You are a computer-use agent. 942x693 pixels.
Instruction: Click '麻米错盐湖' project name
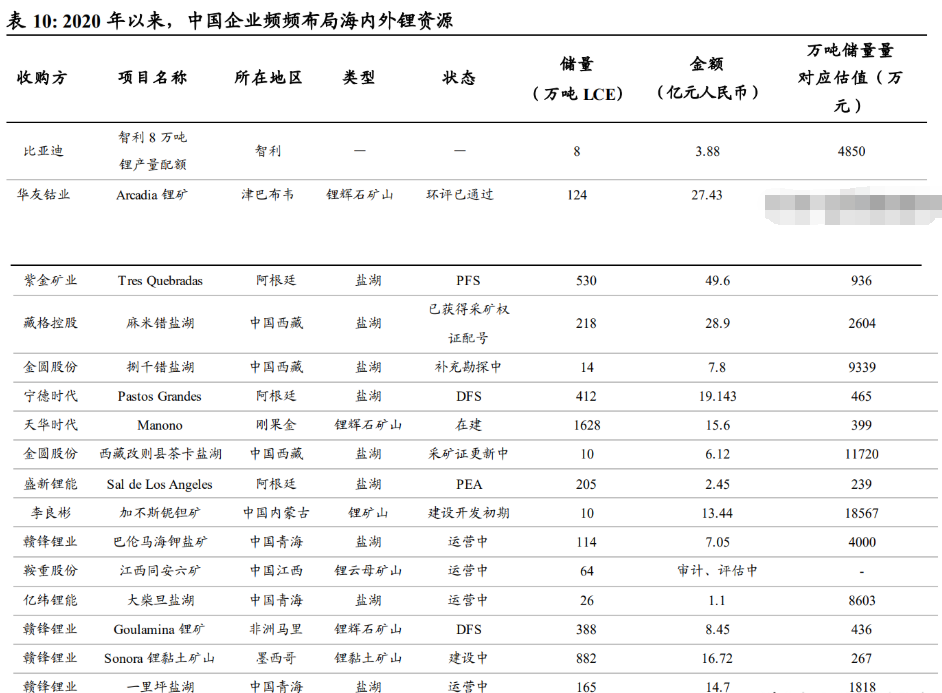(x=160, y=323)
